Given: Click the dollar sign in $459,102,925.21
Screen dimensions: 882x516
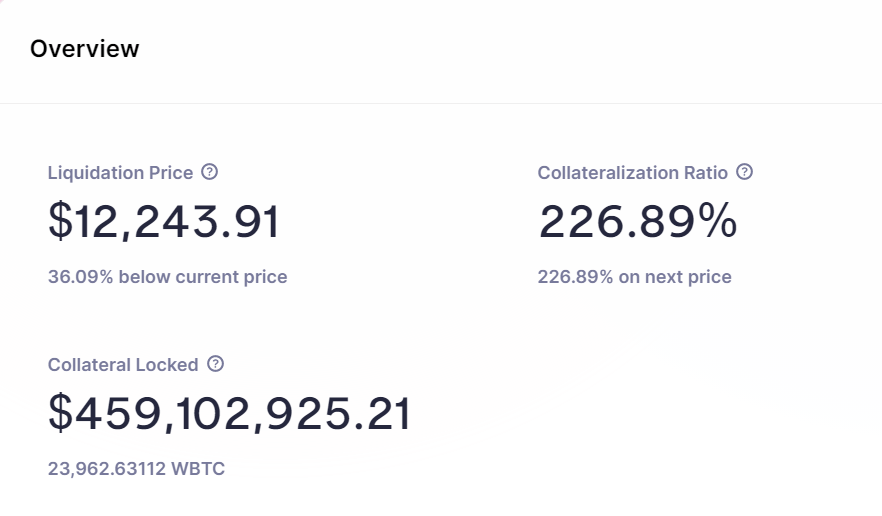Looking at the screenshot, I should point(60,412).
